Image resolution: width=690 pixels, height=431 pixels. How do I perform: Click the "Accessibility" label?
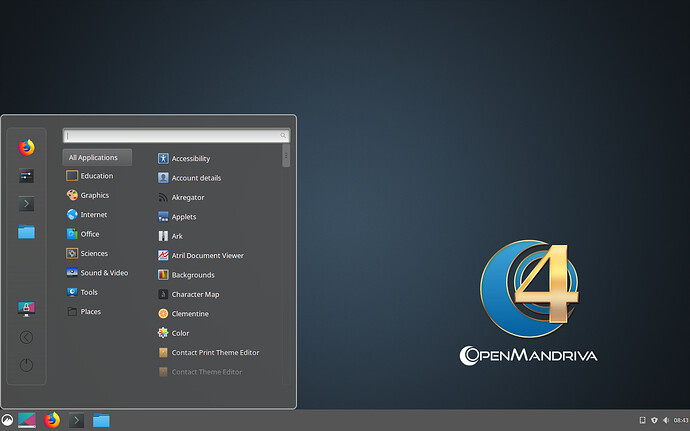191,158
